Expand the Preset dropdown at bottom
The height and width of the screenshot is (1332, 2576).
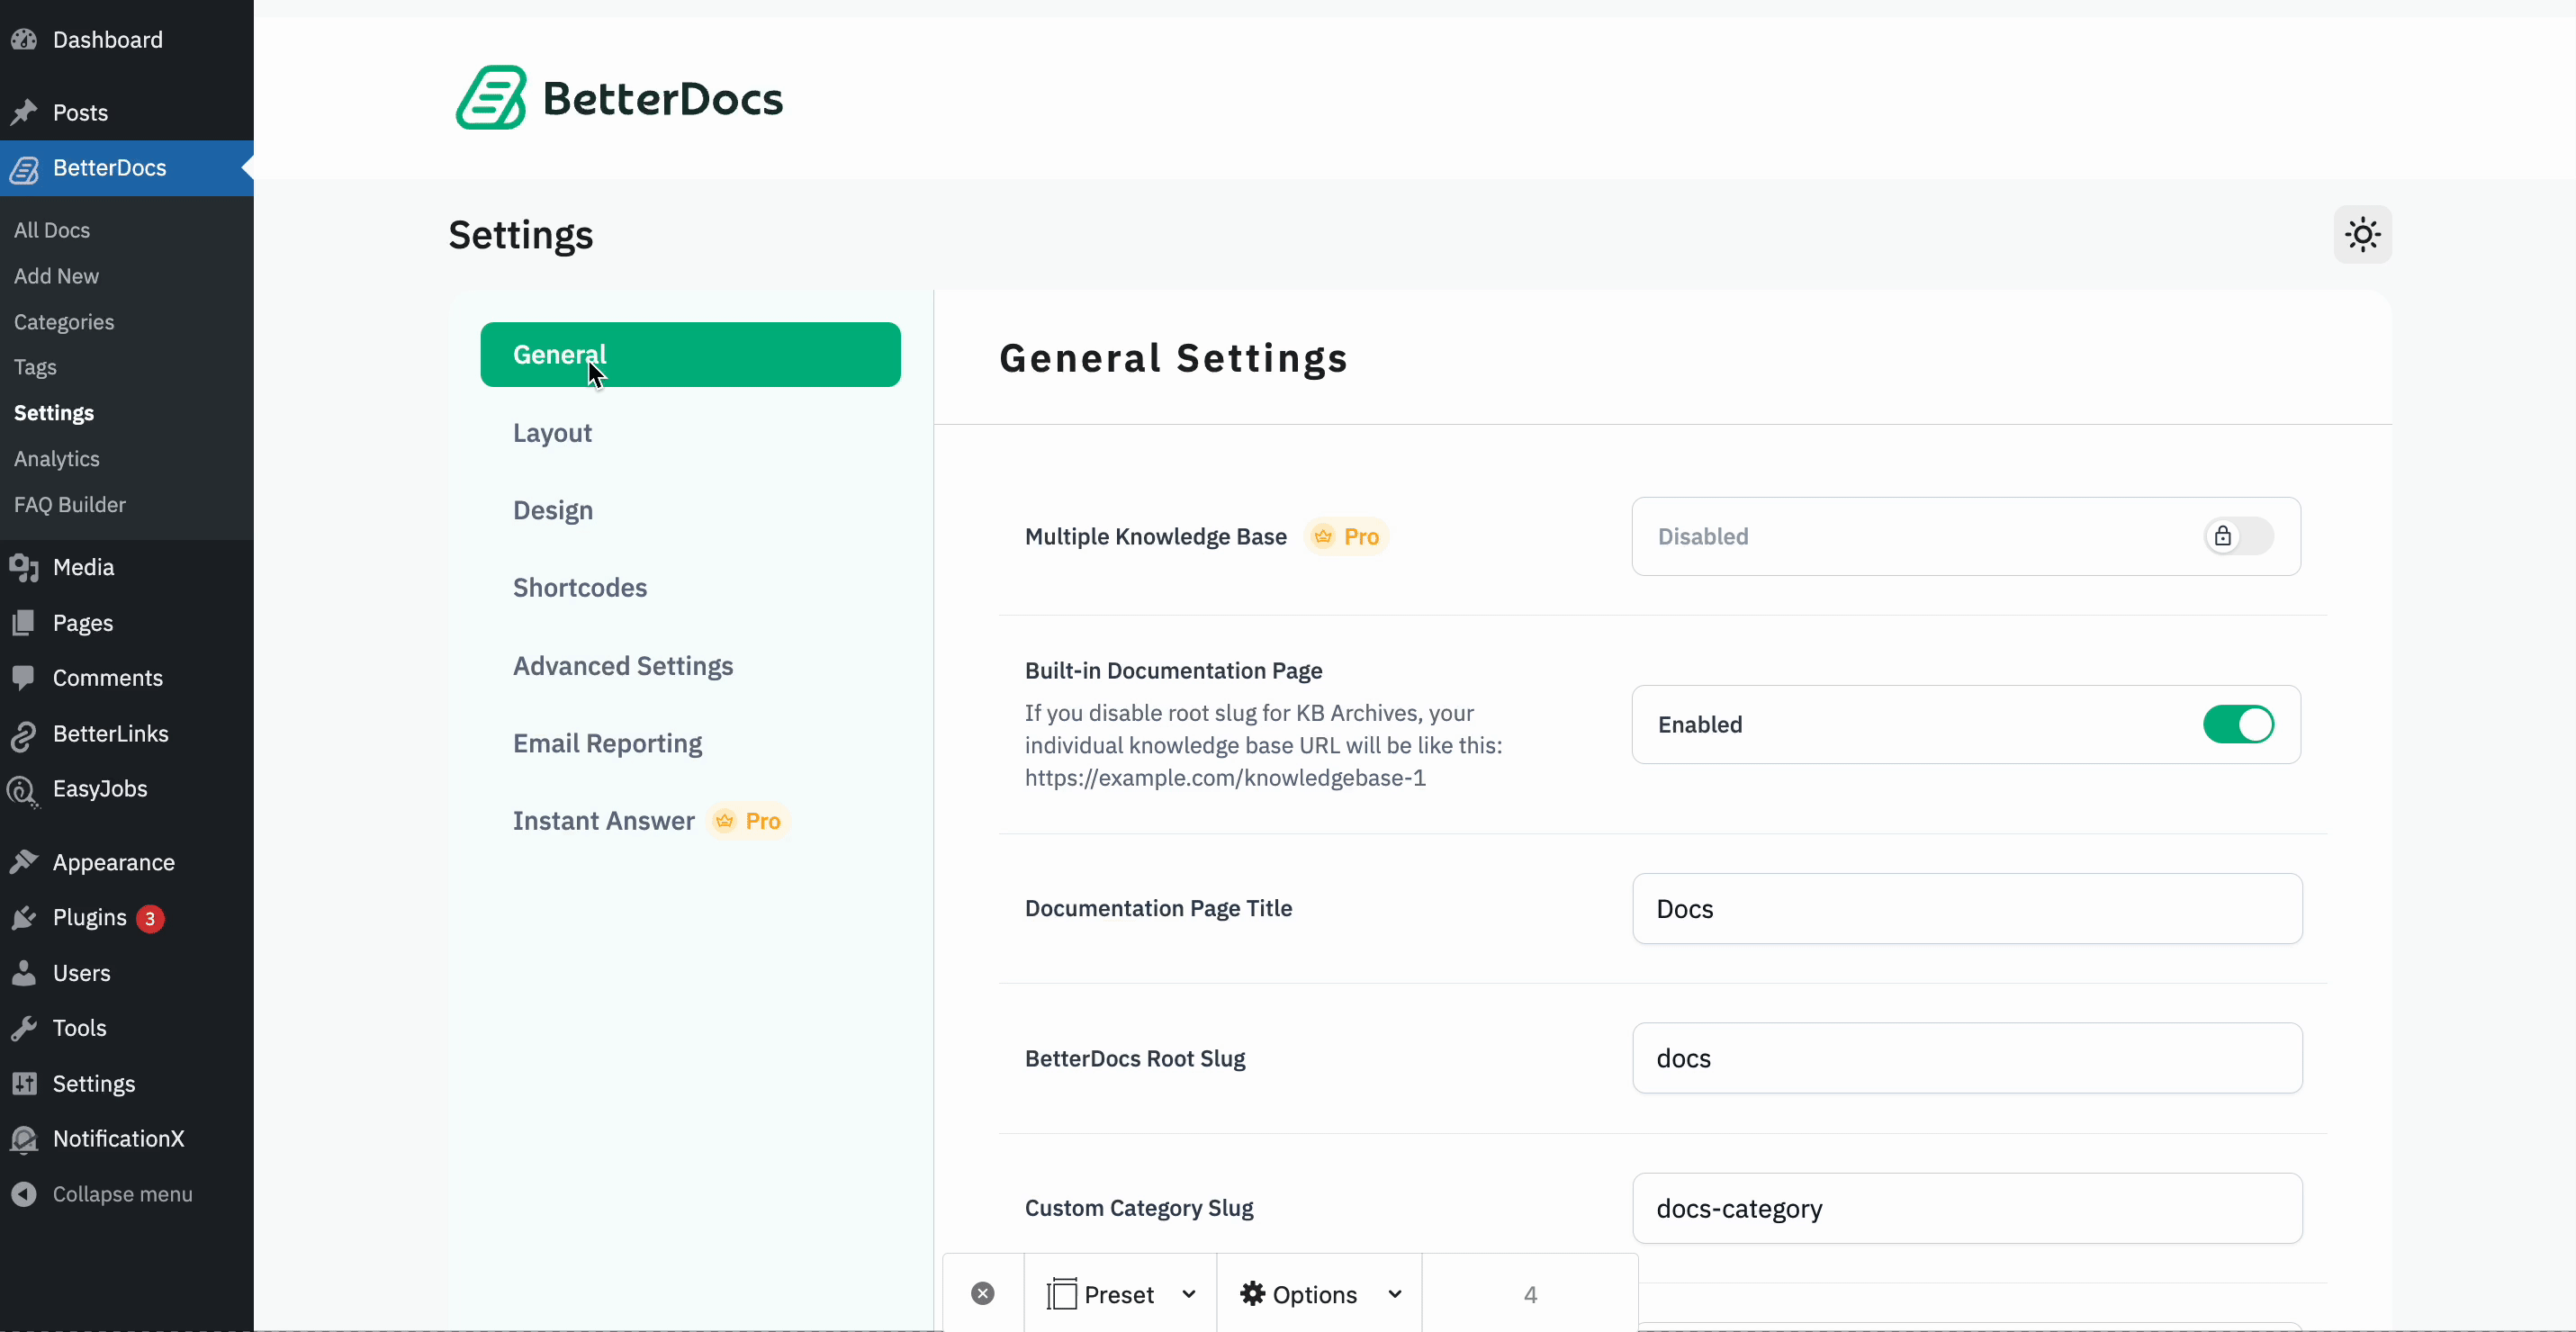pos(1189,1293)
